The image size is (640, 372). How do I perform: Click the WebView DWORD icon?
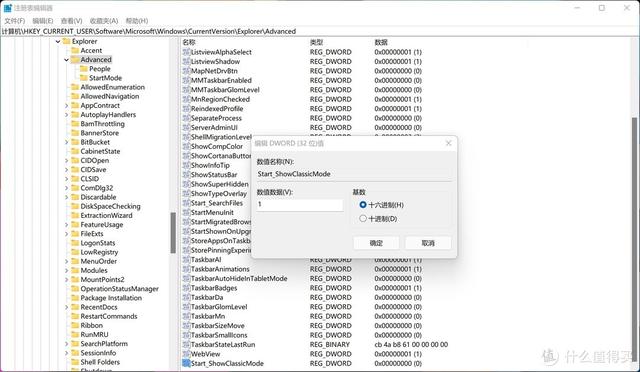pos(187,354)
